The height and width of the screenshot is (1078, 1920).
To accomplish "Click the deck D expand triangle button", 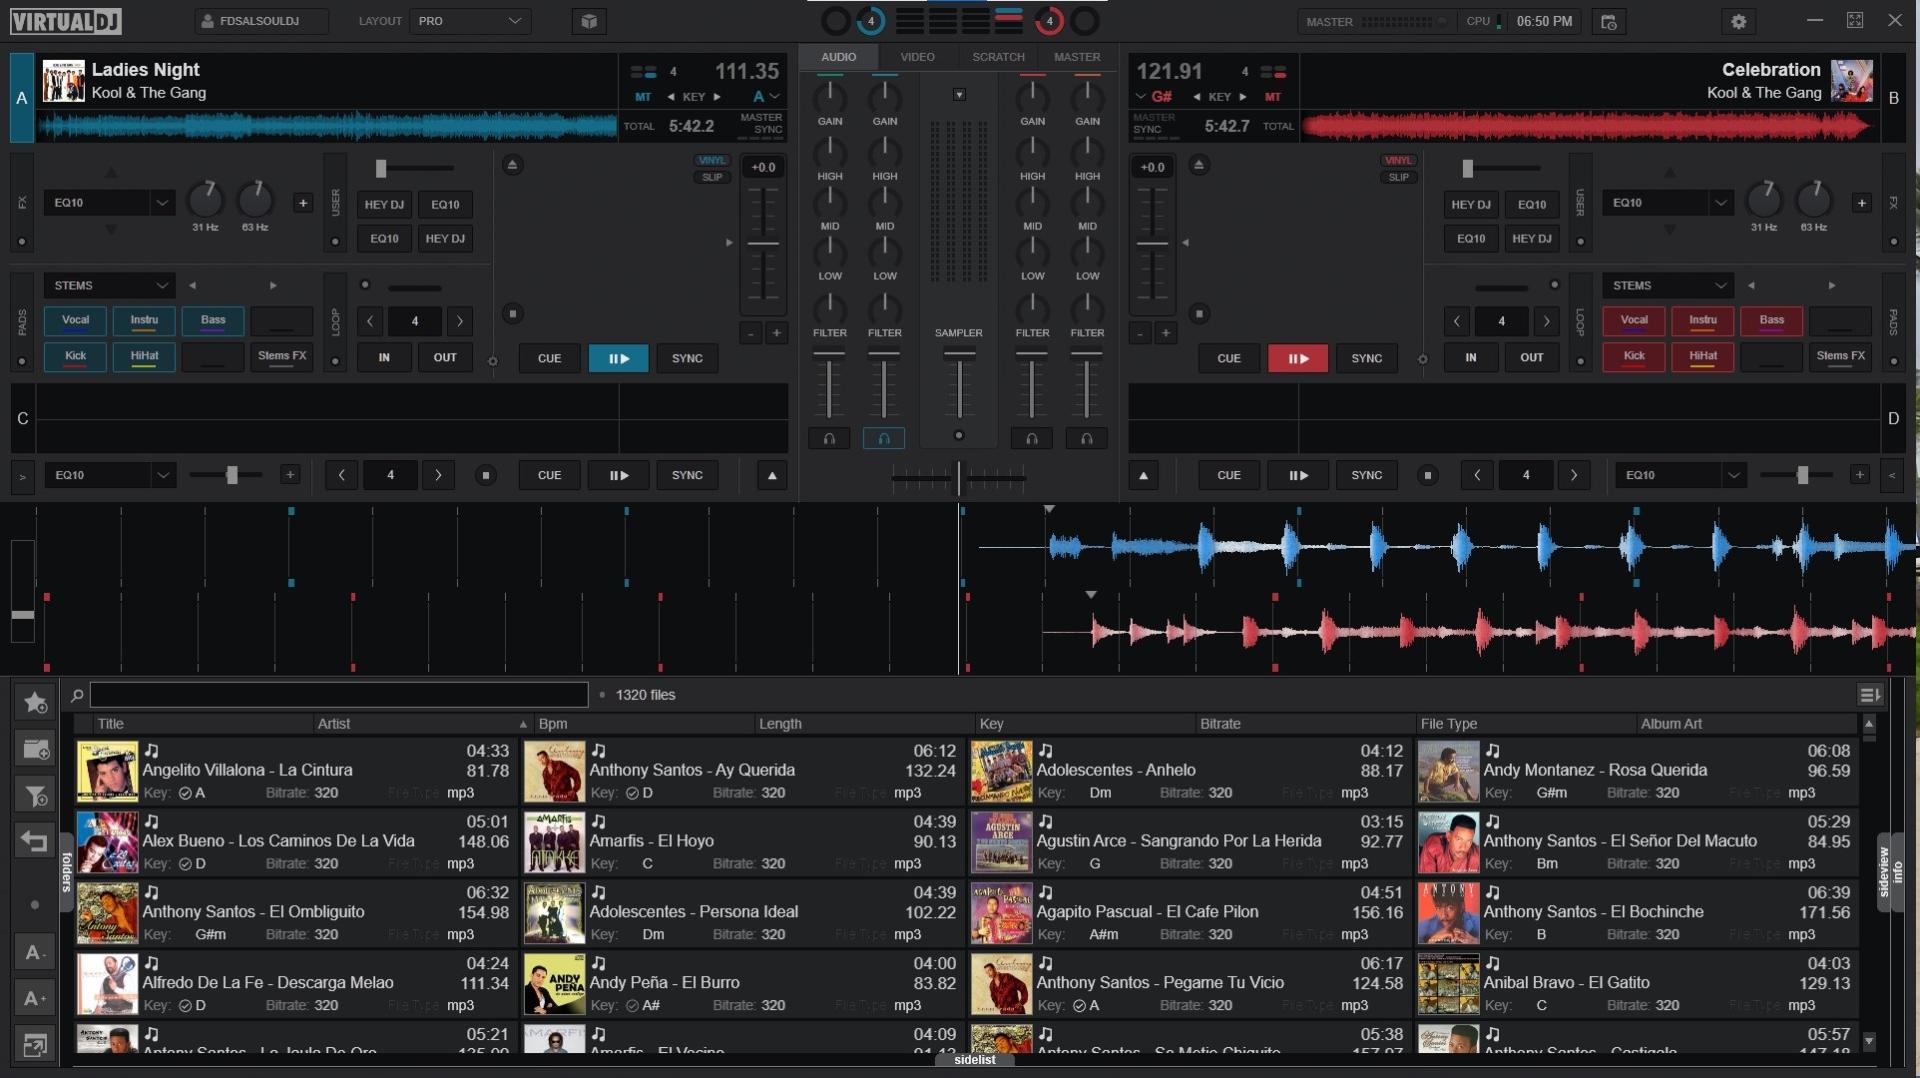I will click(x=1143, y=475).
